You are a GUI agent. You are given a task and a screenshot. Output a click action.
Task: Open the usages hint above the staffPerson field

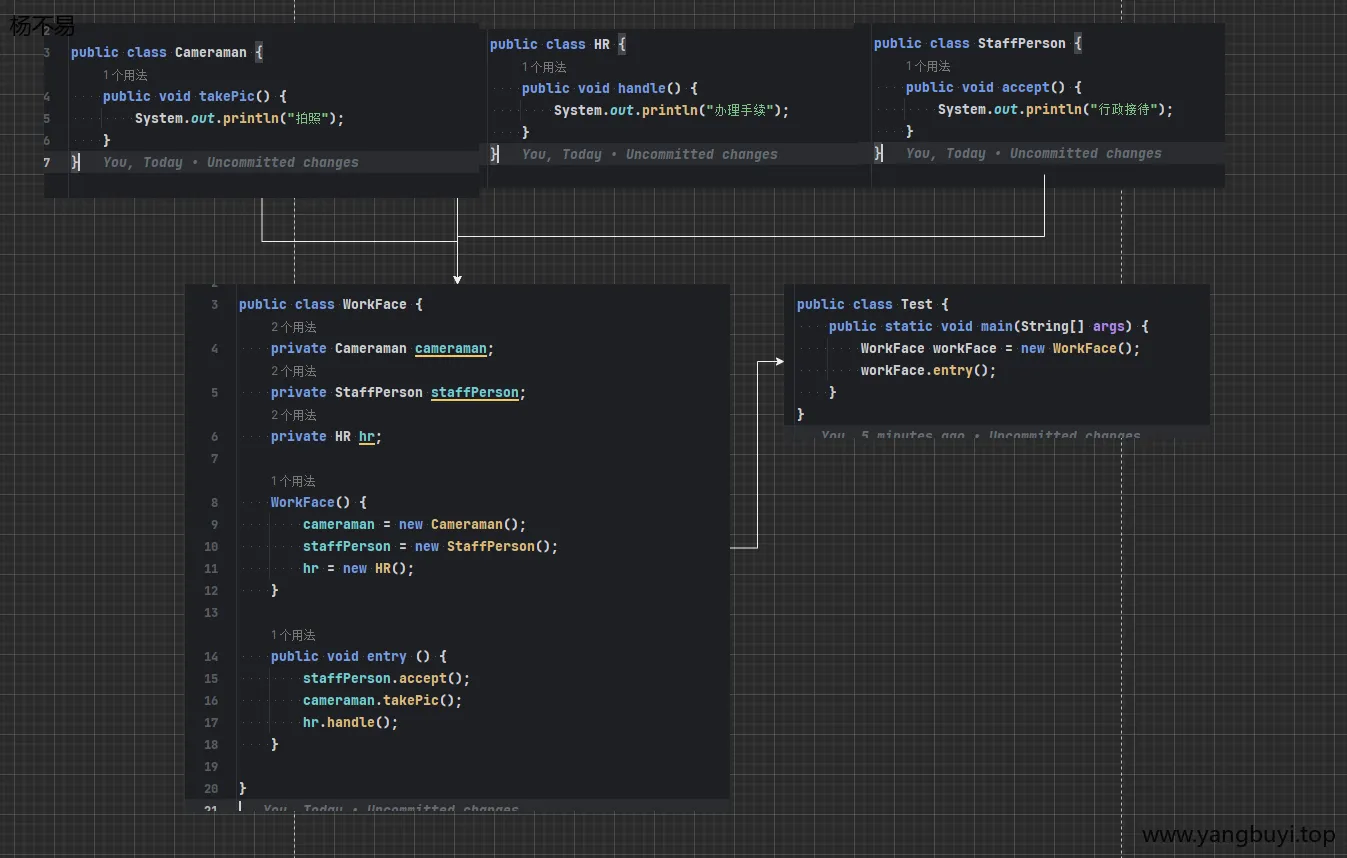(293, 371)
